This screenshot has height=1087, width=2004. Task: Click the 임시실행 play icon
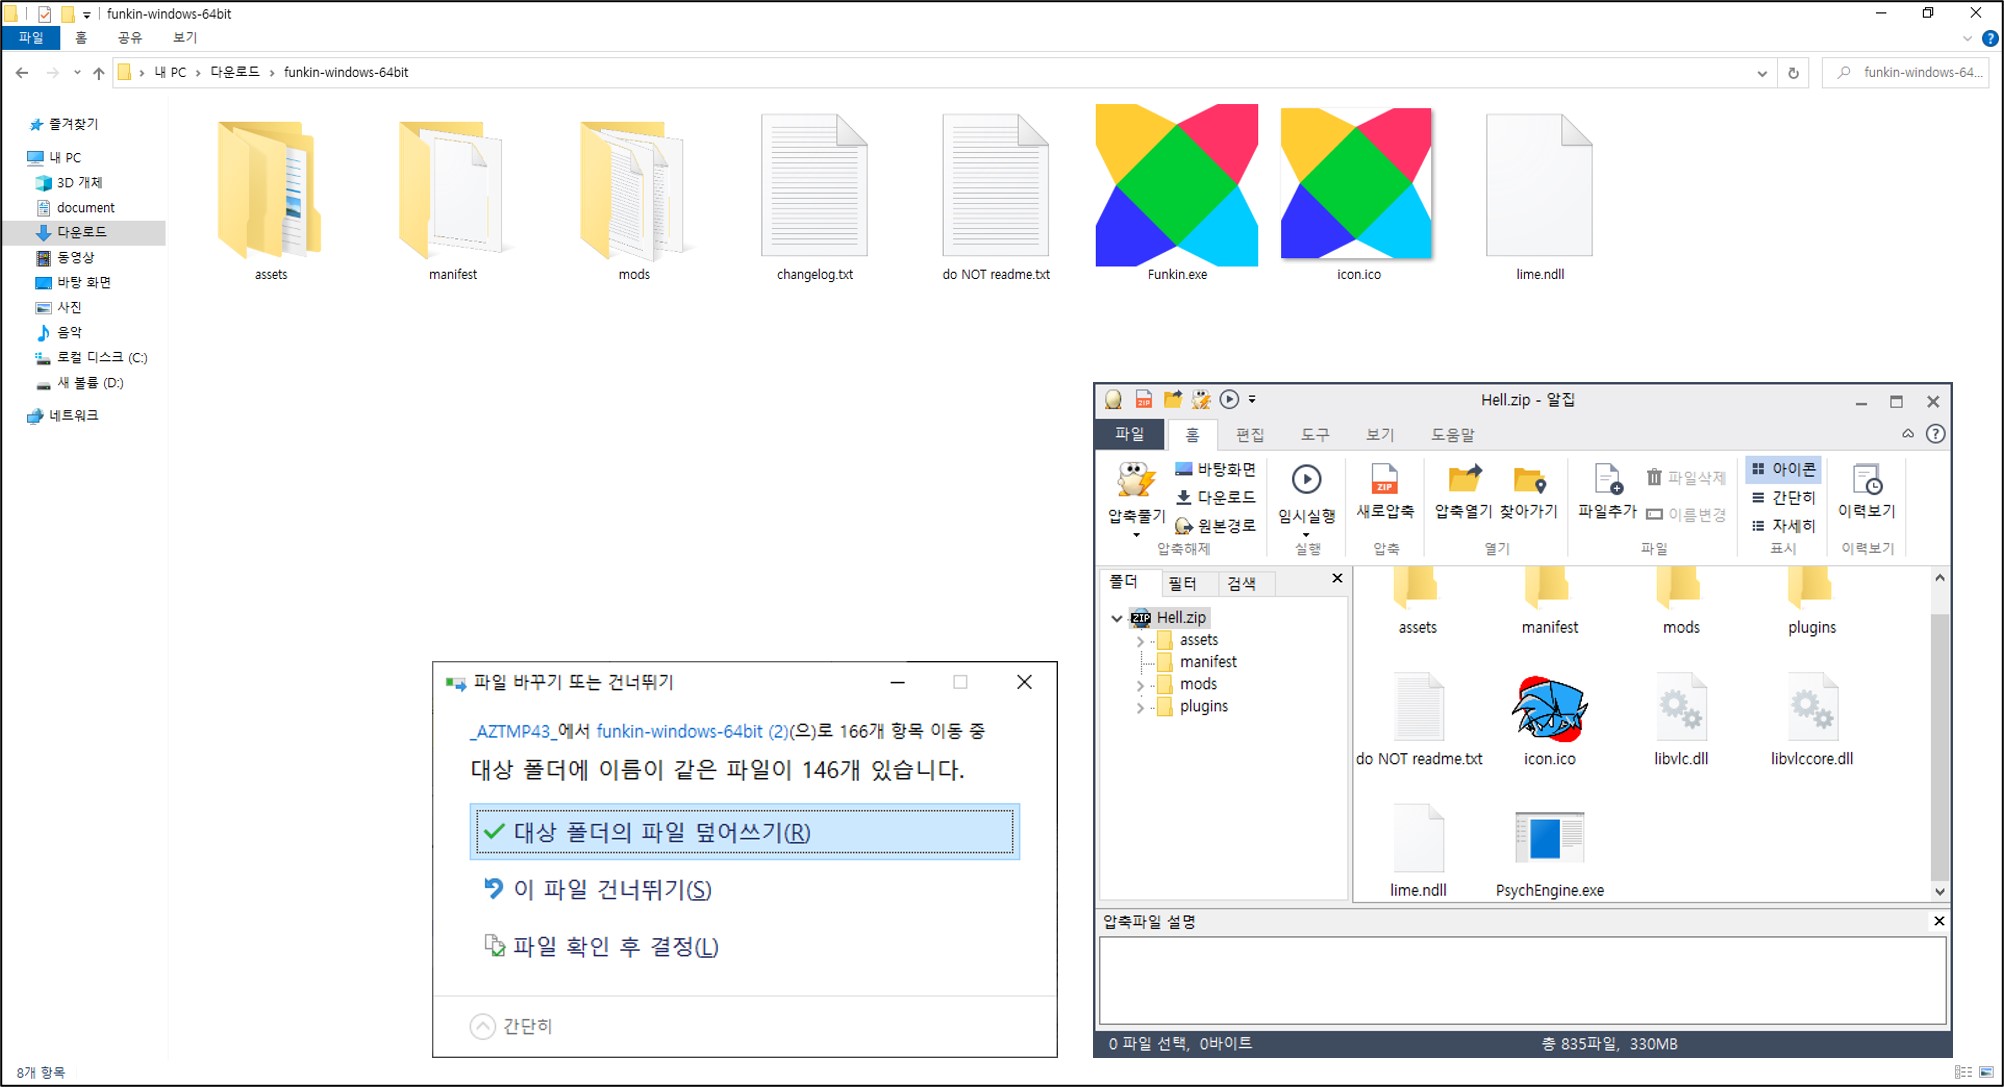1306,481
